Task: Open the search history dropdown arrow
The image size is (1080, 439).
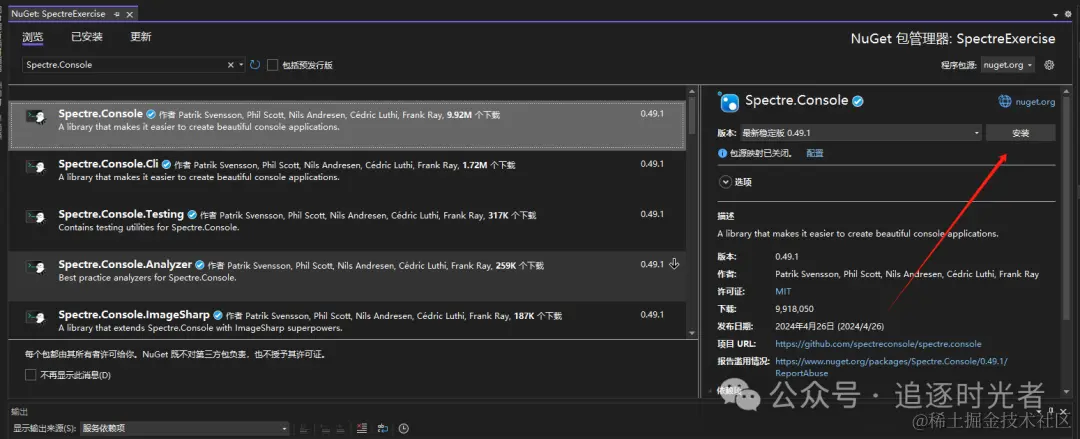Action: [241, 65]
